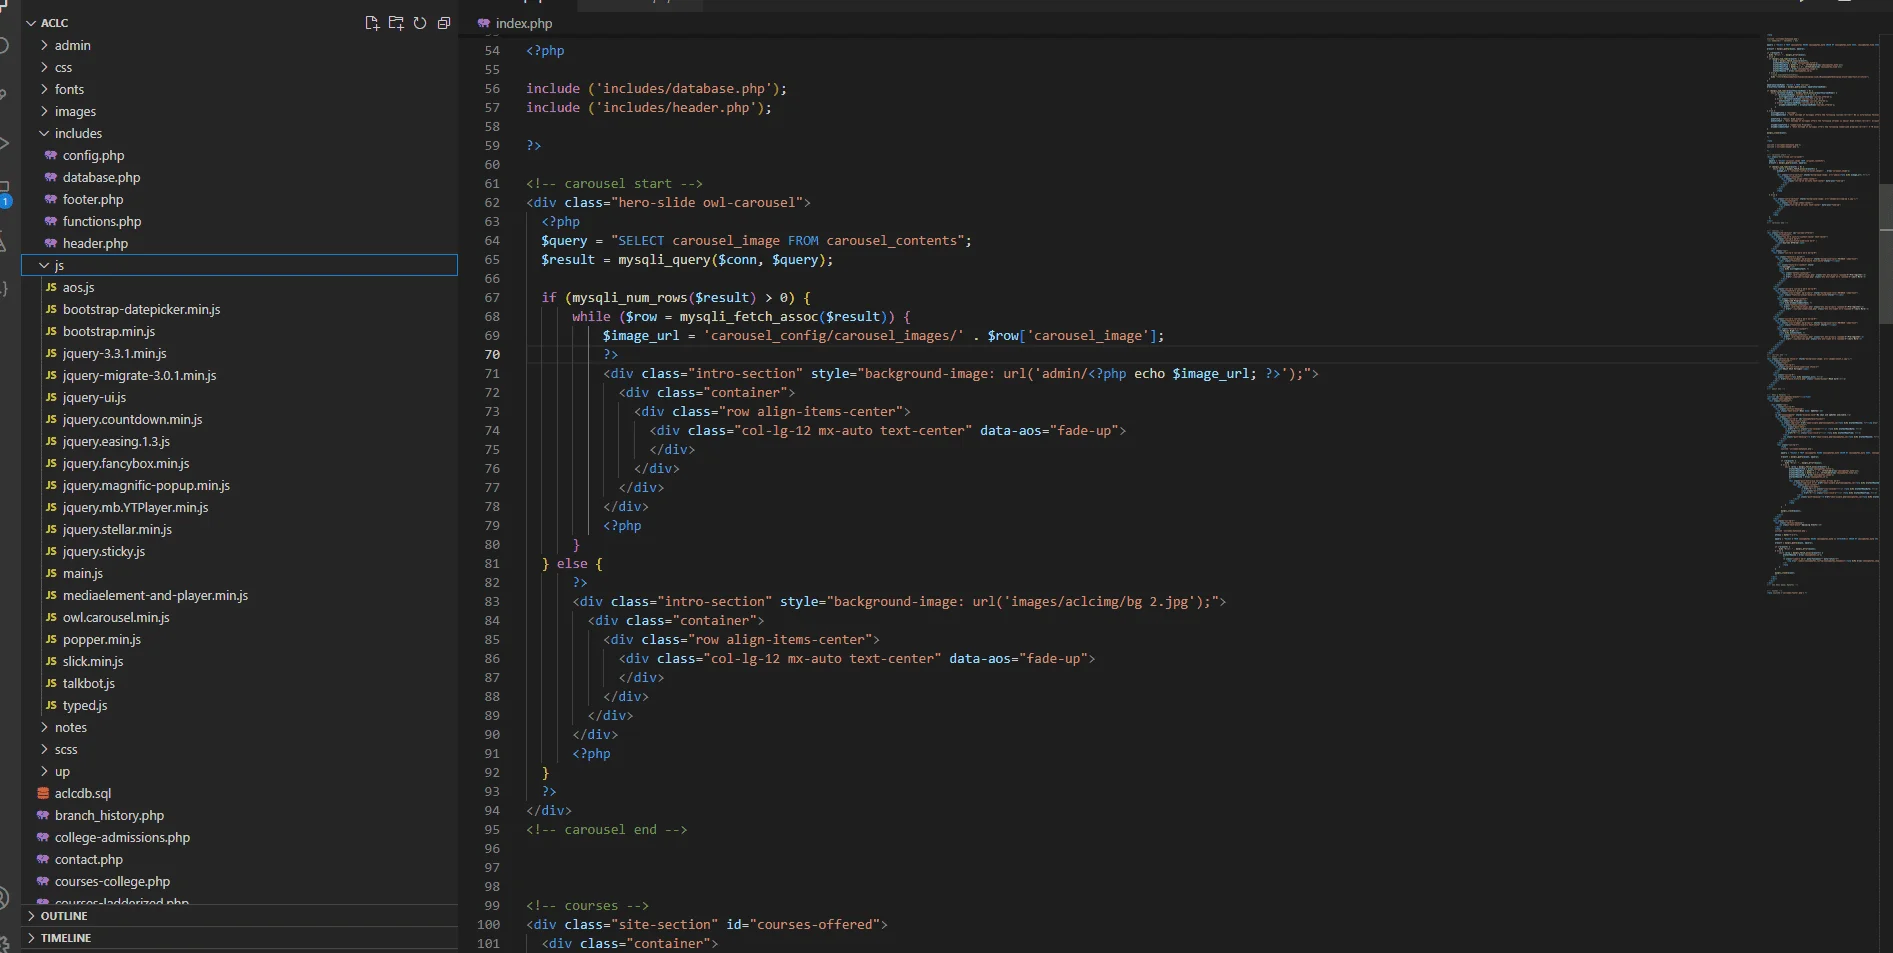Click the PHP icon next to contact.php
1893x953 pixels.
click(x=43, y=859)
